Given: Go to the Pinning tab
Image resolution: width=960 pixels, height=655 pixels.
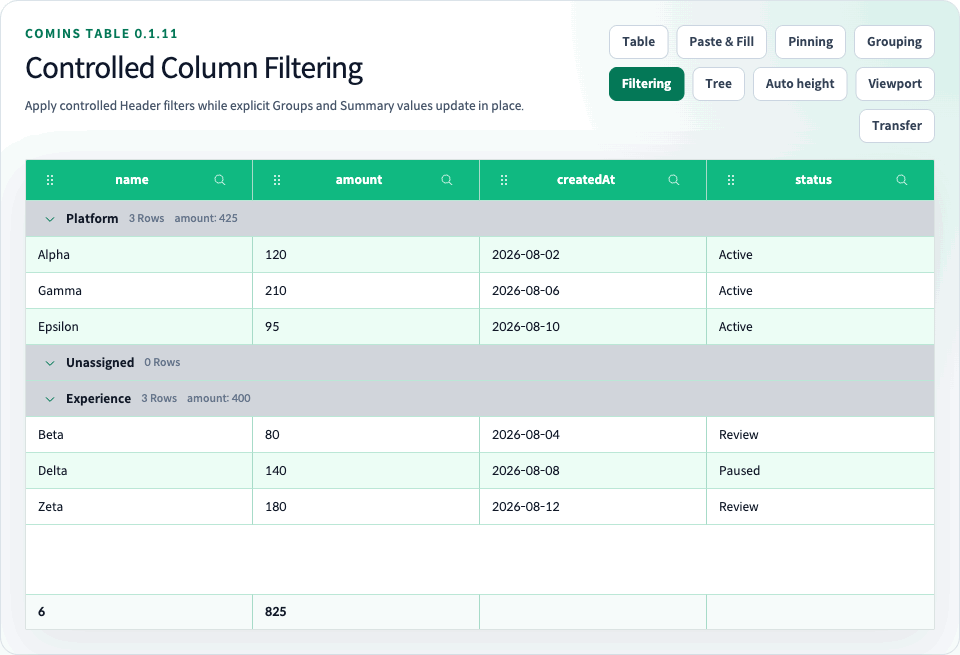Looking at the screenshot, I should click(x=810, y=42).
